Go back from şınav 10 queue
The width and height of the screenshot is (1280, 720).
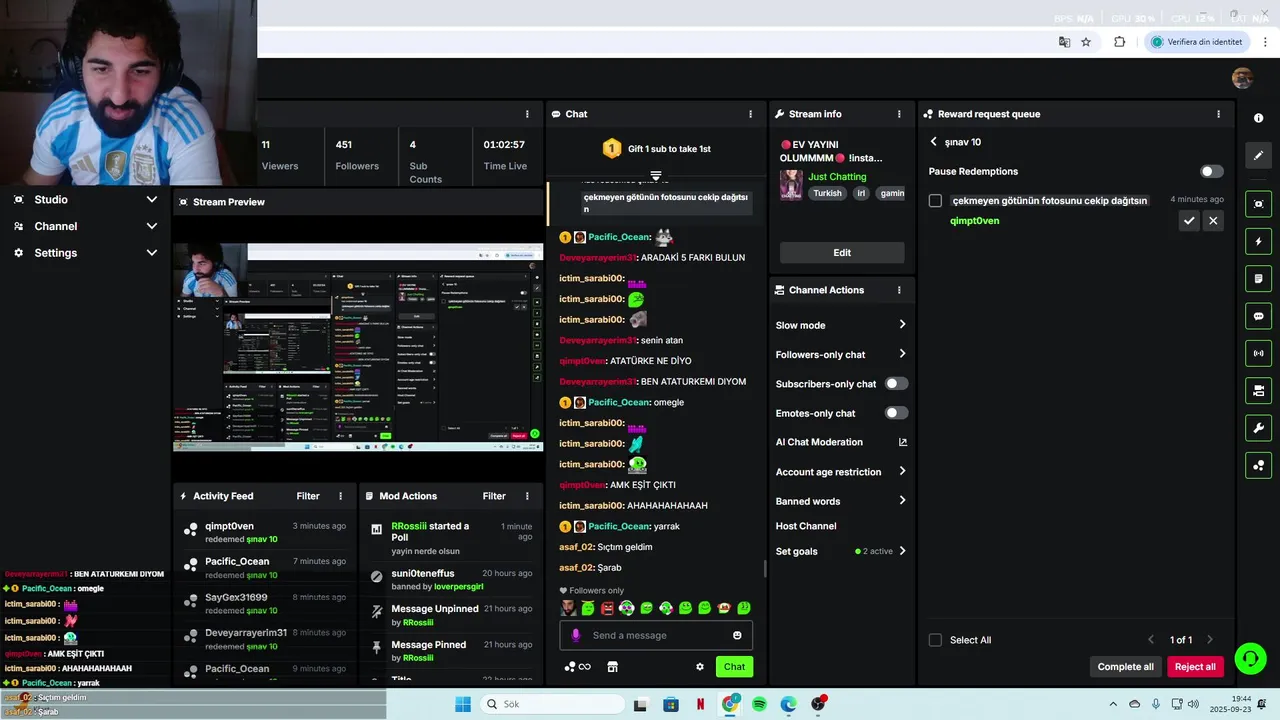[x=933, y=142]
